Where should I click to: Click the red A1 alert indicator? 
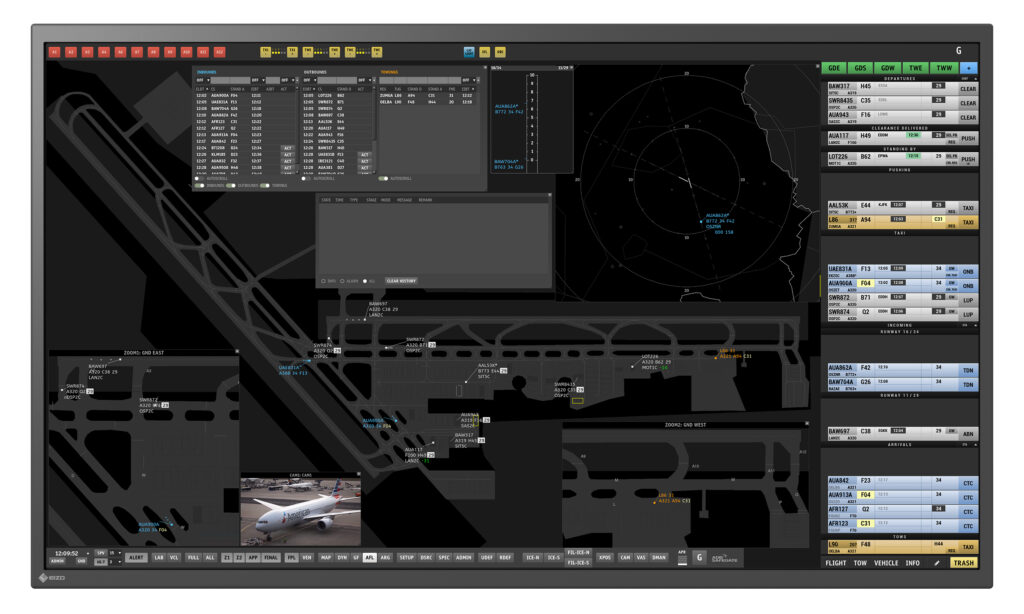click(x=54, y=51)
